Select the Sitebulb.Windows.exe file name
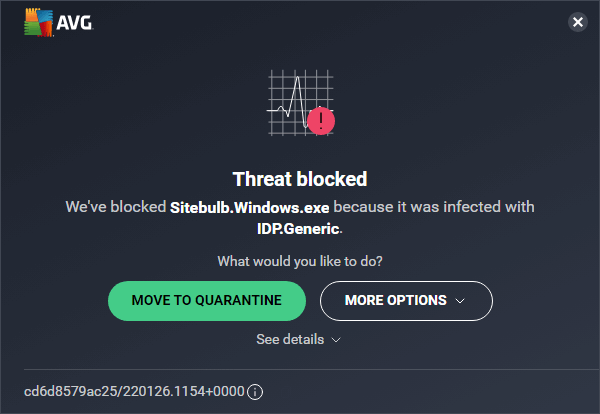The height and width of the screenshot is (414, 600). [249, 207]
